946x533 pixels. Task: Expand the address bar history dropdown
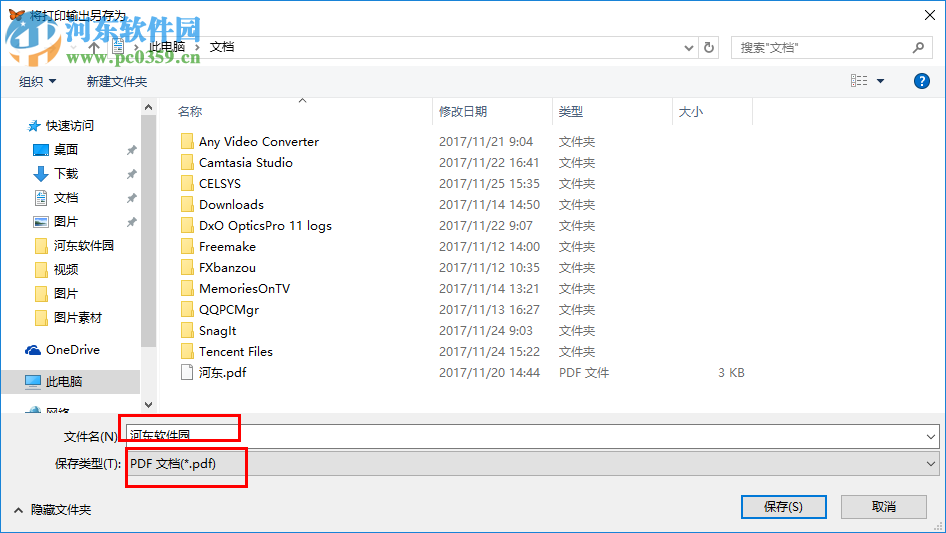pyautogui.click(x=688, y=48)
